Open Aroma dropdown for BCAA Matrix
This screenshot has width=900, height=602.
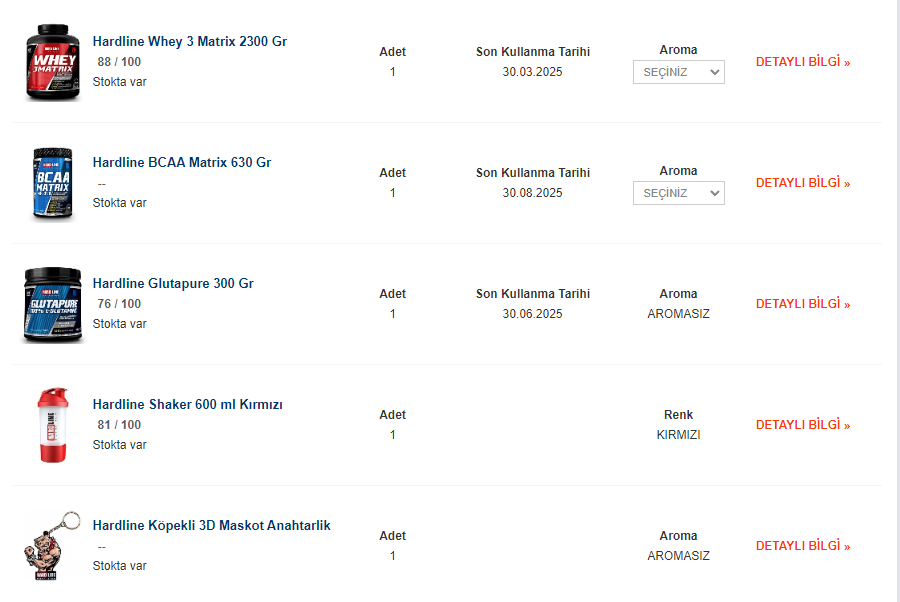(678, 193)
